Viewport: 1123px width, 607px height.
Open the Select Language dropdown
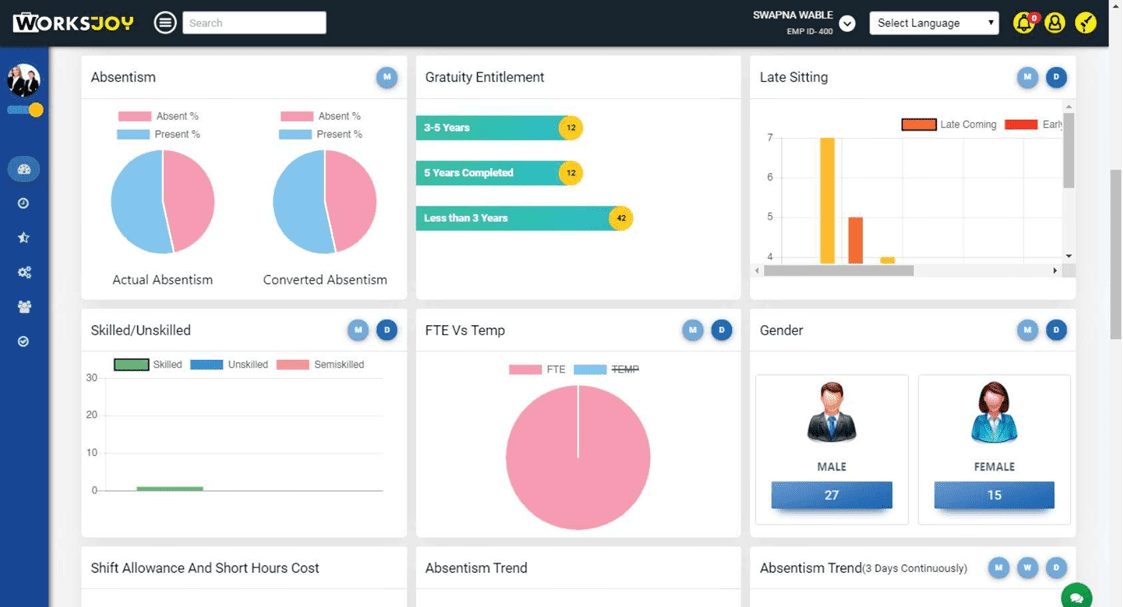coord(934,23)
